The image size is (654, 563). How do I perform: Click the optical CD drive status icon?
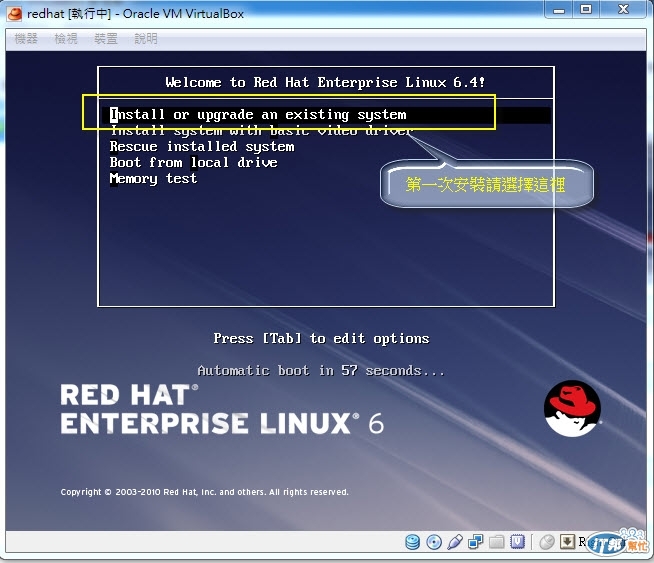click(434, 542)
